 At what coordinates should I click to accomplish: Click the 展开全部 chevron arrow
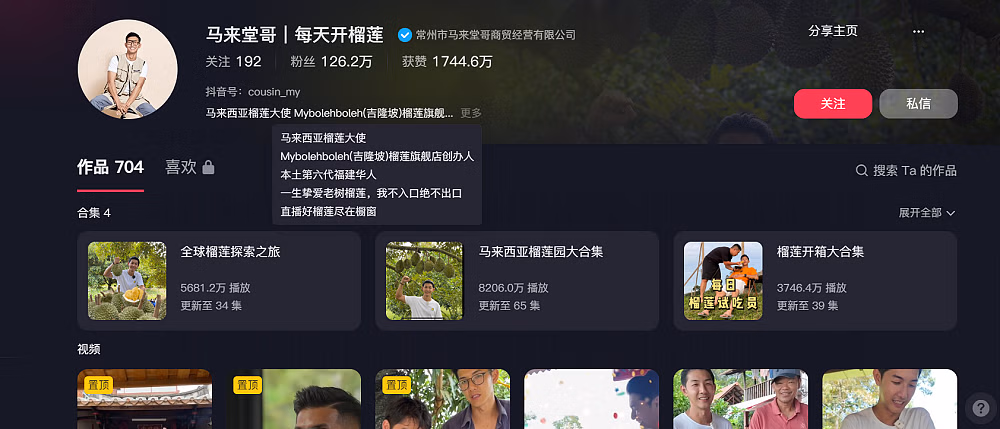click(950, 213)
